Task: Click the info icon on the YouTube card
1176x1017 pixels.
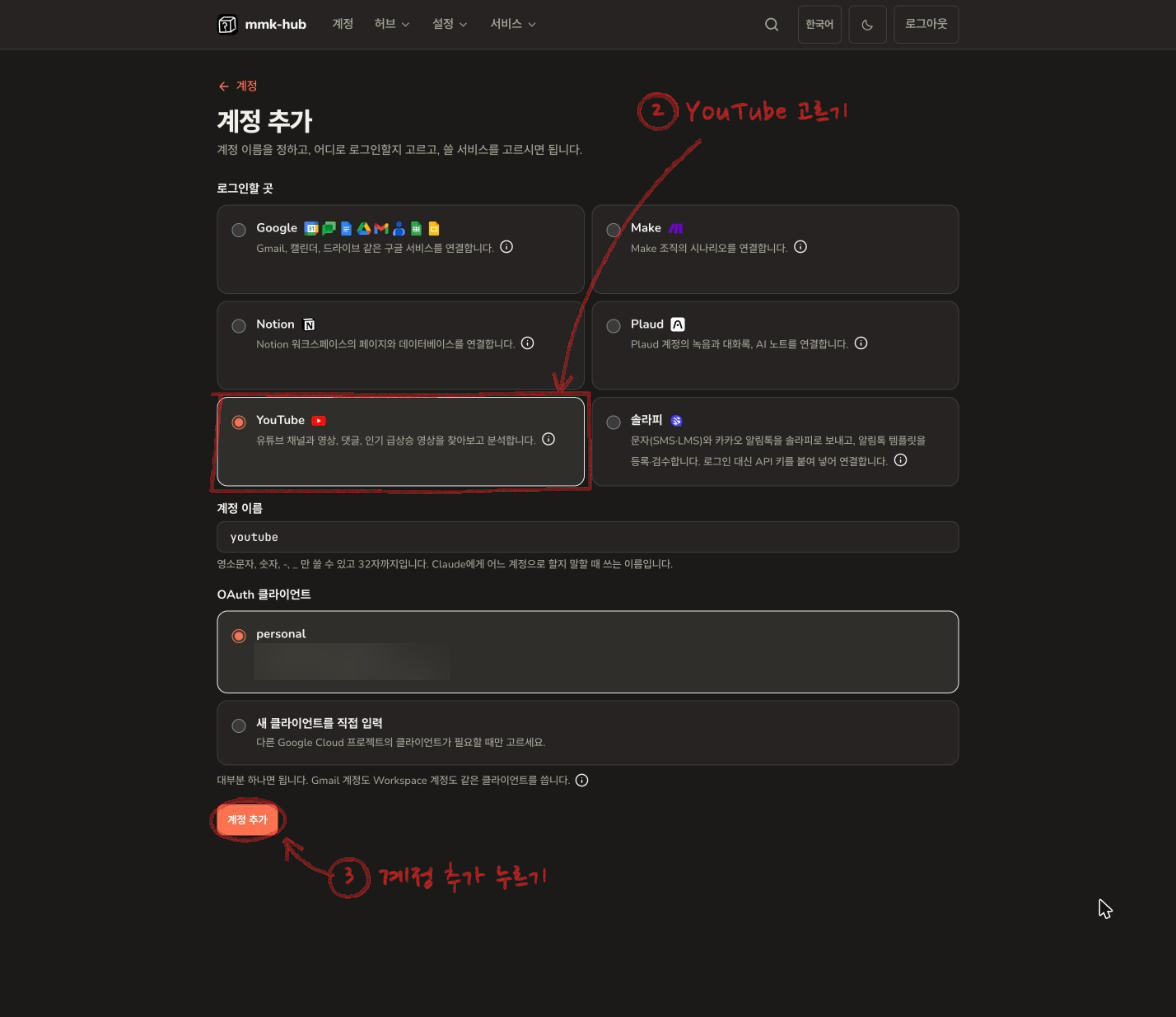Action: pos(548,439)
